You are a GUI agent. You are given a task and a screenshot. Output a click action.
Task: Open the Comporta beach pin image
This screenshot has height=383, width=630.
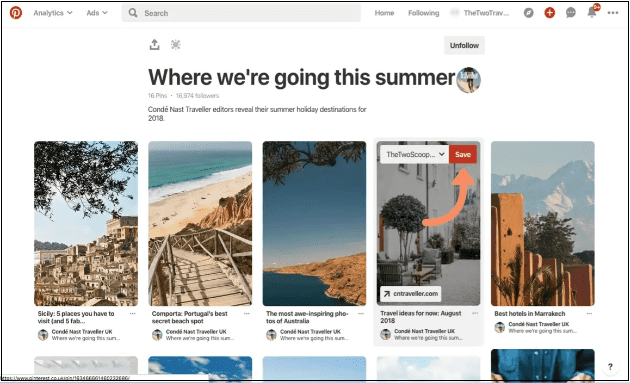click(x=200, y=223)
